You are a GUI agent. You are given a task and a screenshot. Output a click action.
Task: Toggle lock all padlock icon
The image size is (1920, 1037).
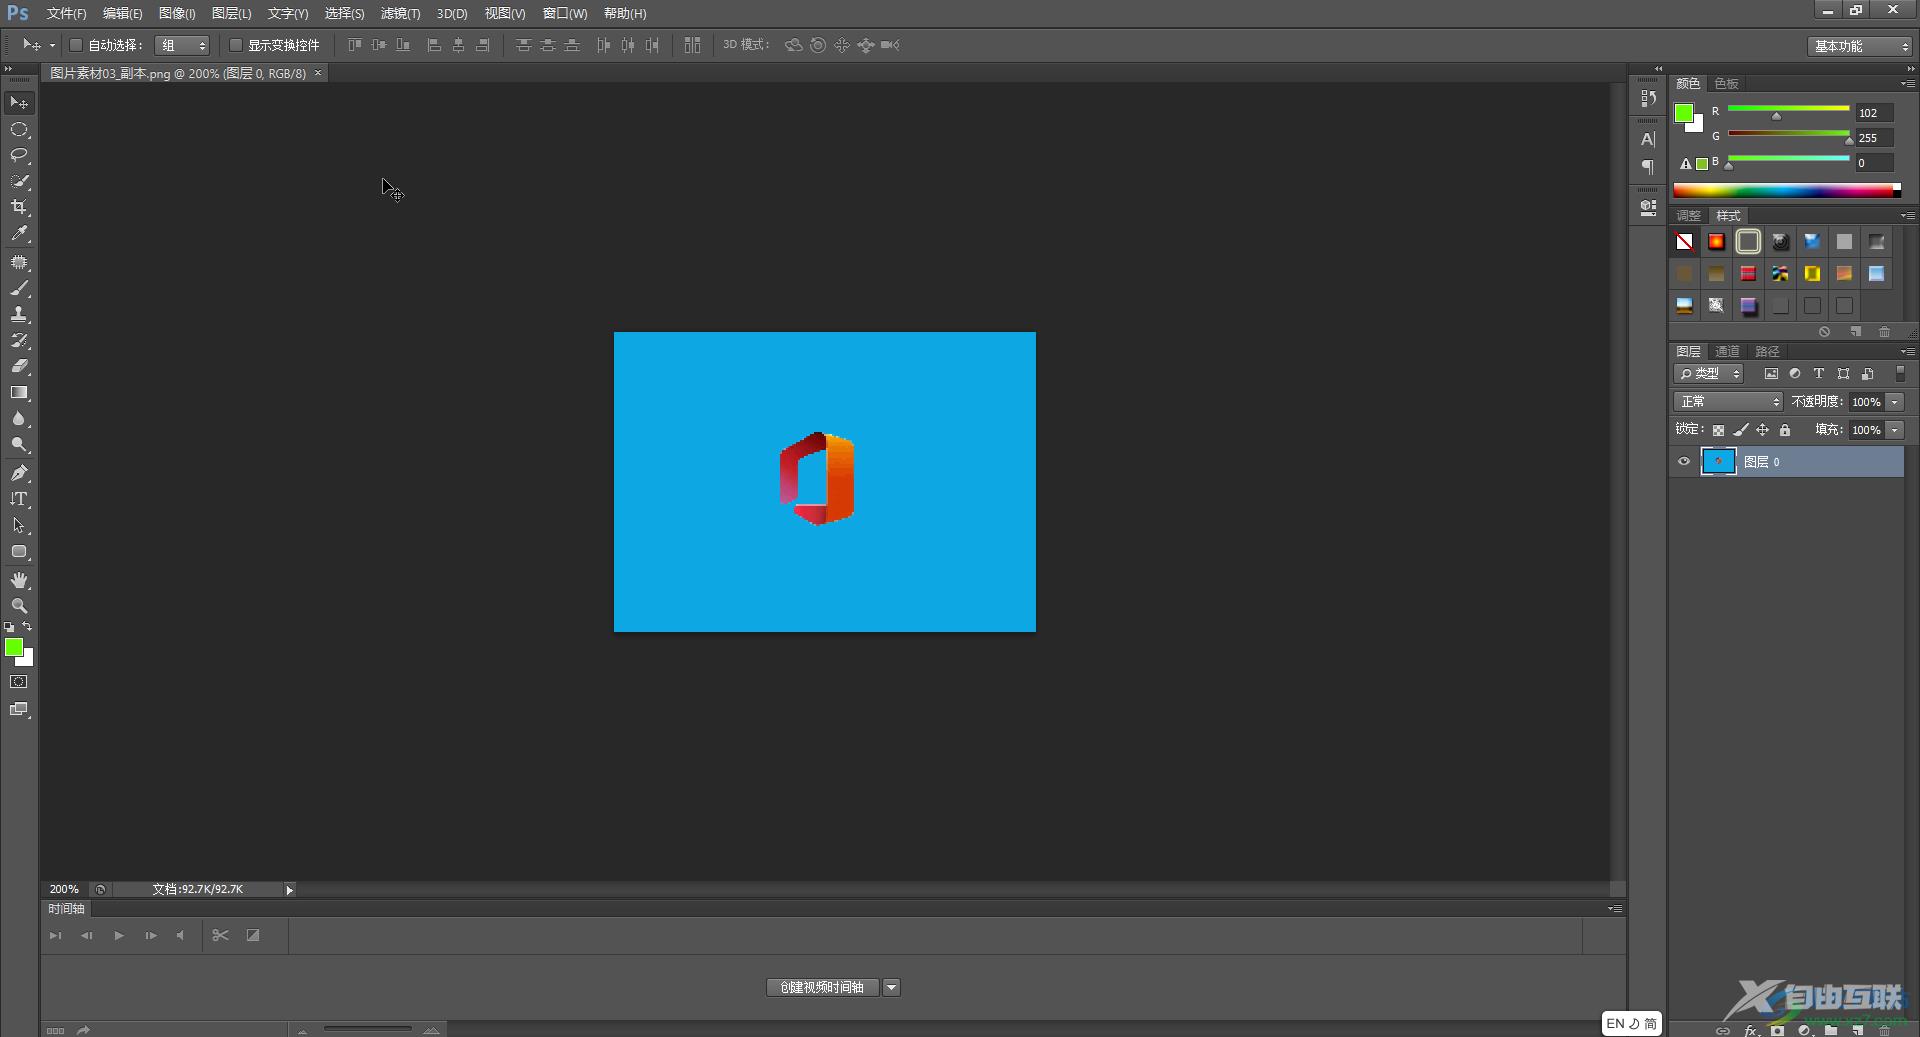point(1785,430)
